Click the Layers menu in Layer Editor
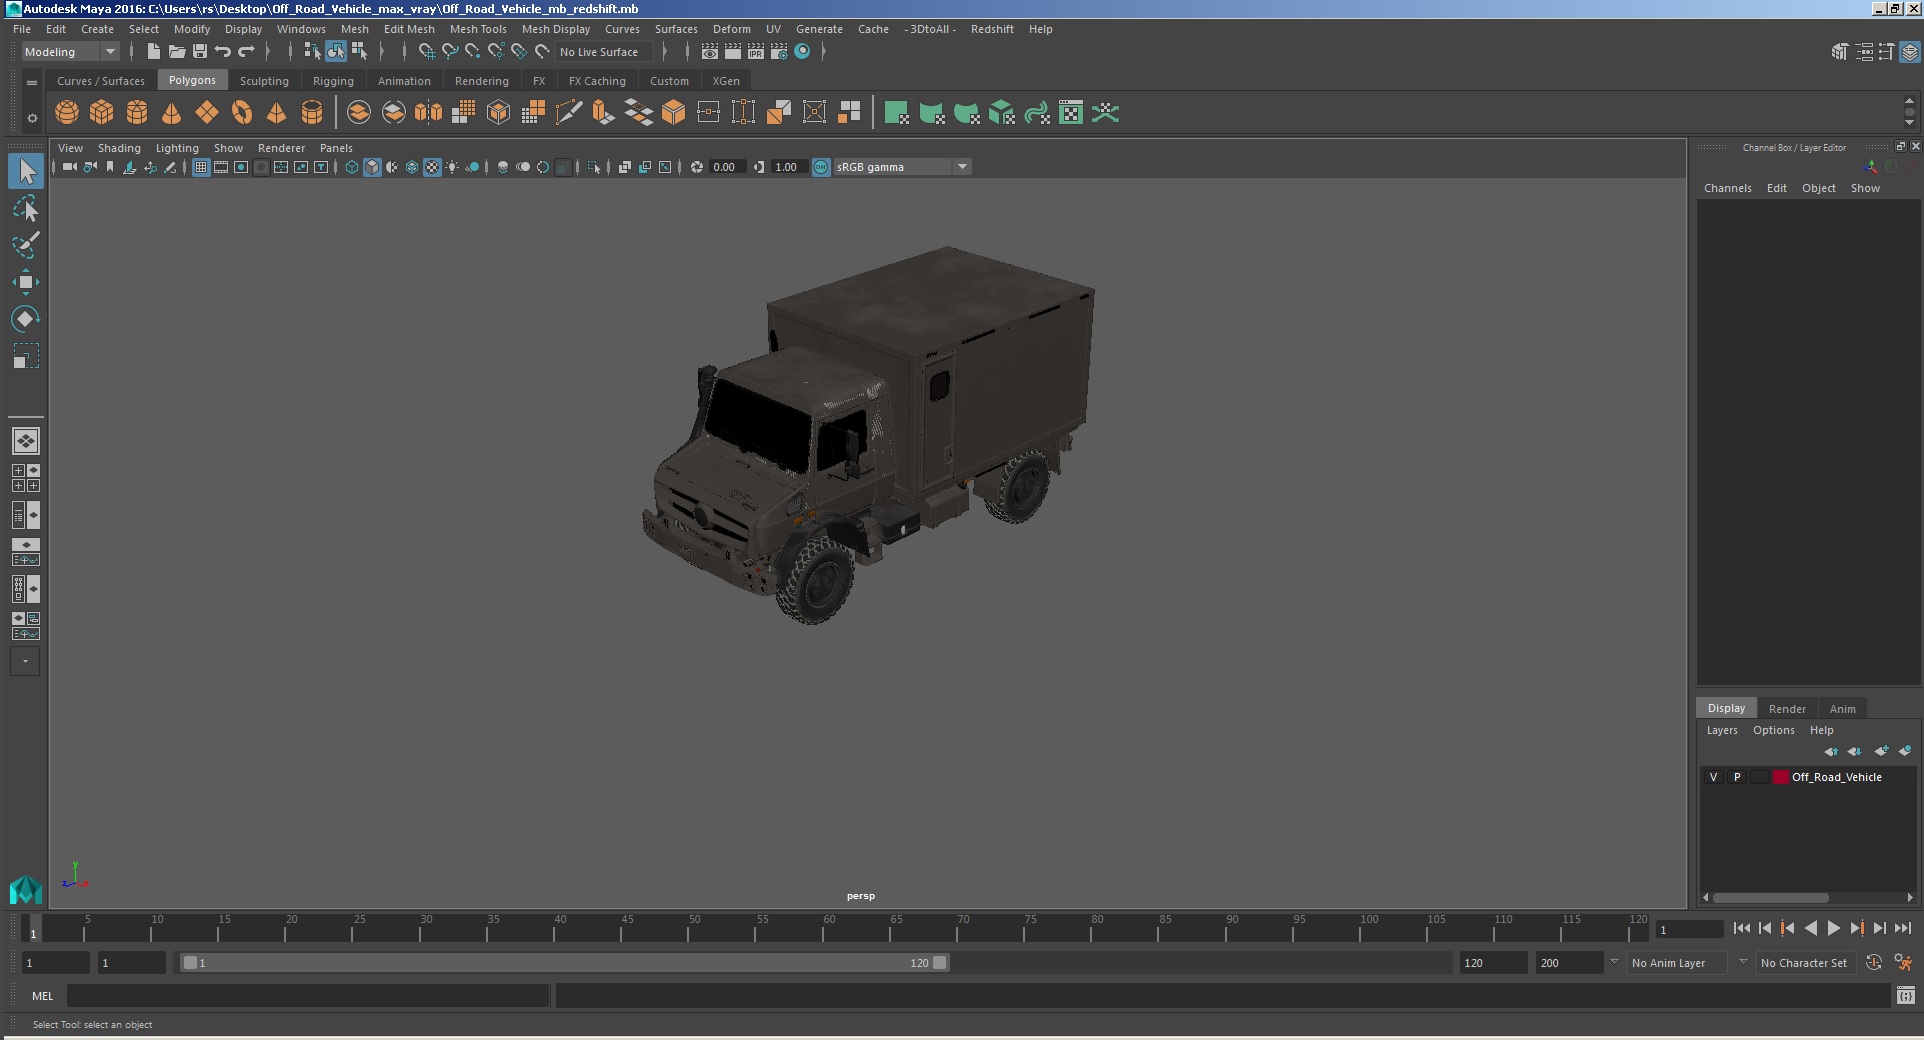1924x1040 pixels. pyautogui.click(x=1722, y=730)
